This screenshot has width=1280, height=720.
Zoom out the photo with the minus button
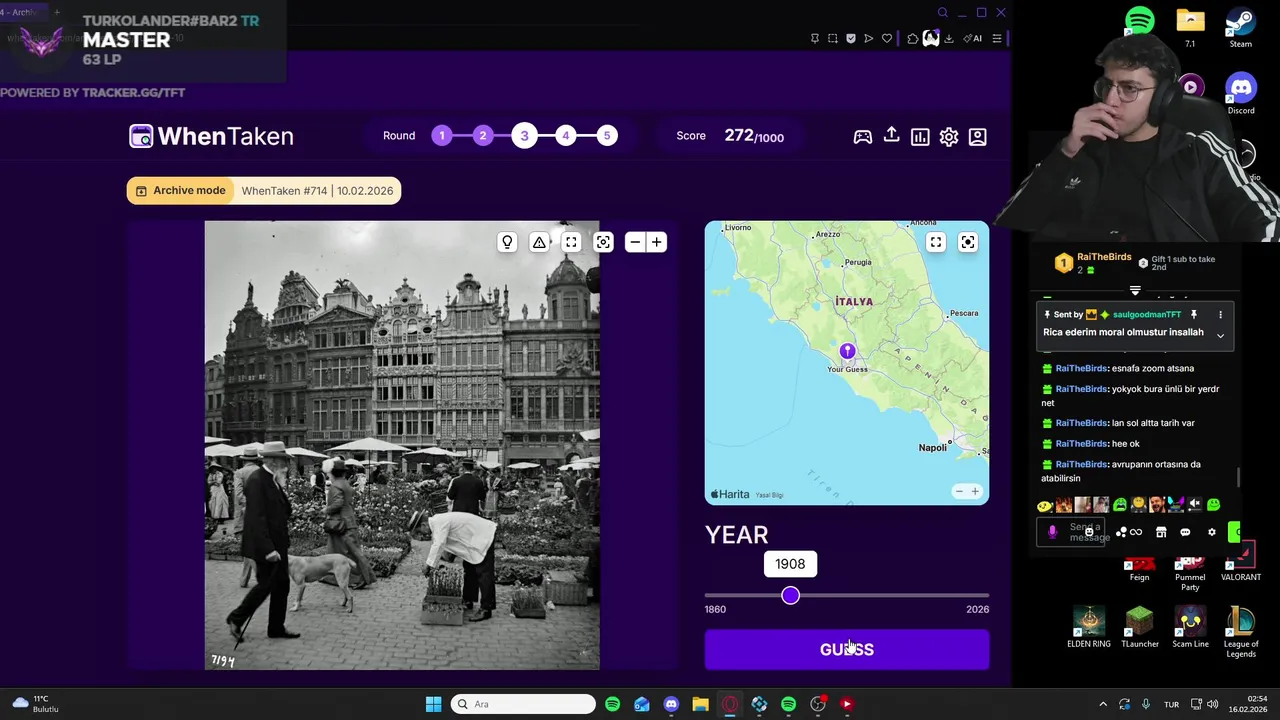coord(635,242)
